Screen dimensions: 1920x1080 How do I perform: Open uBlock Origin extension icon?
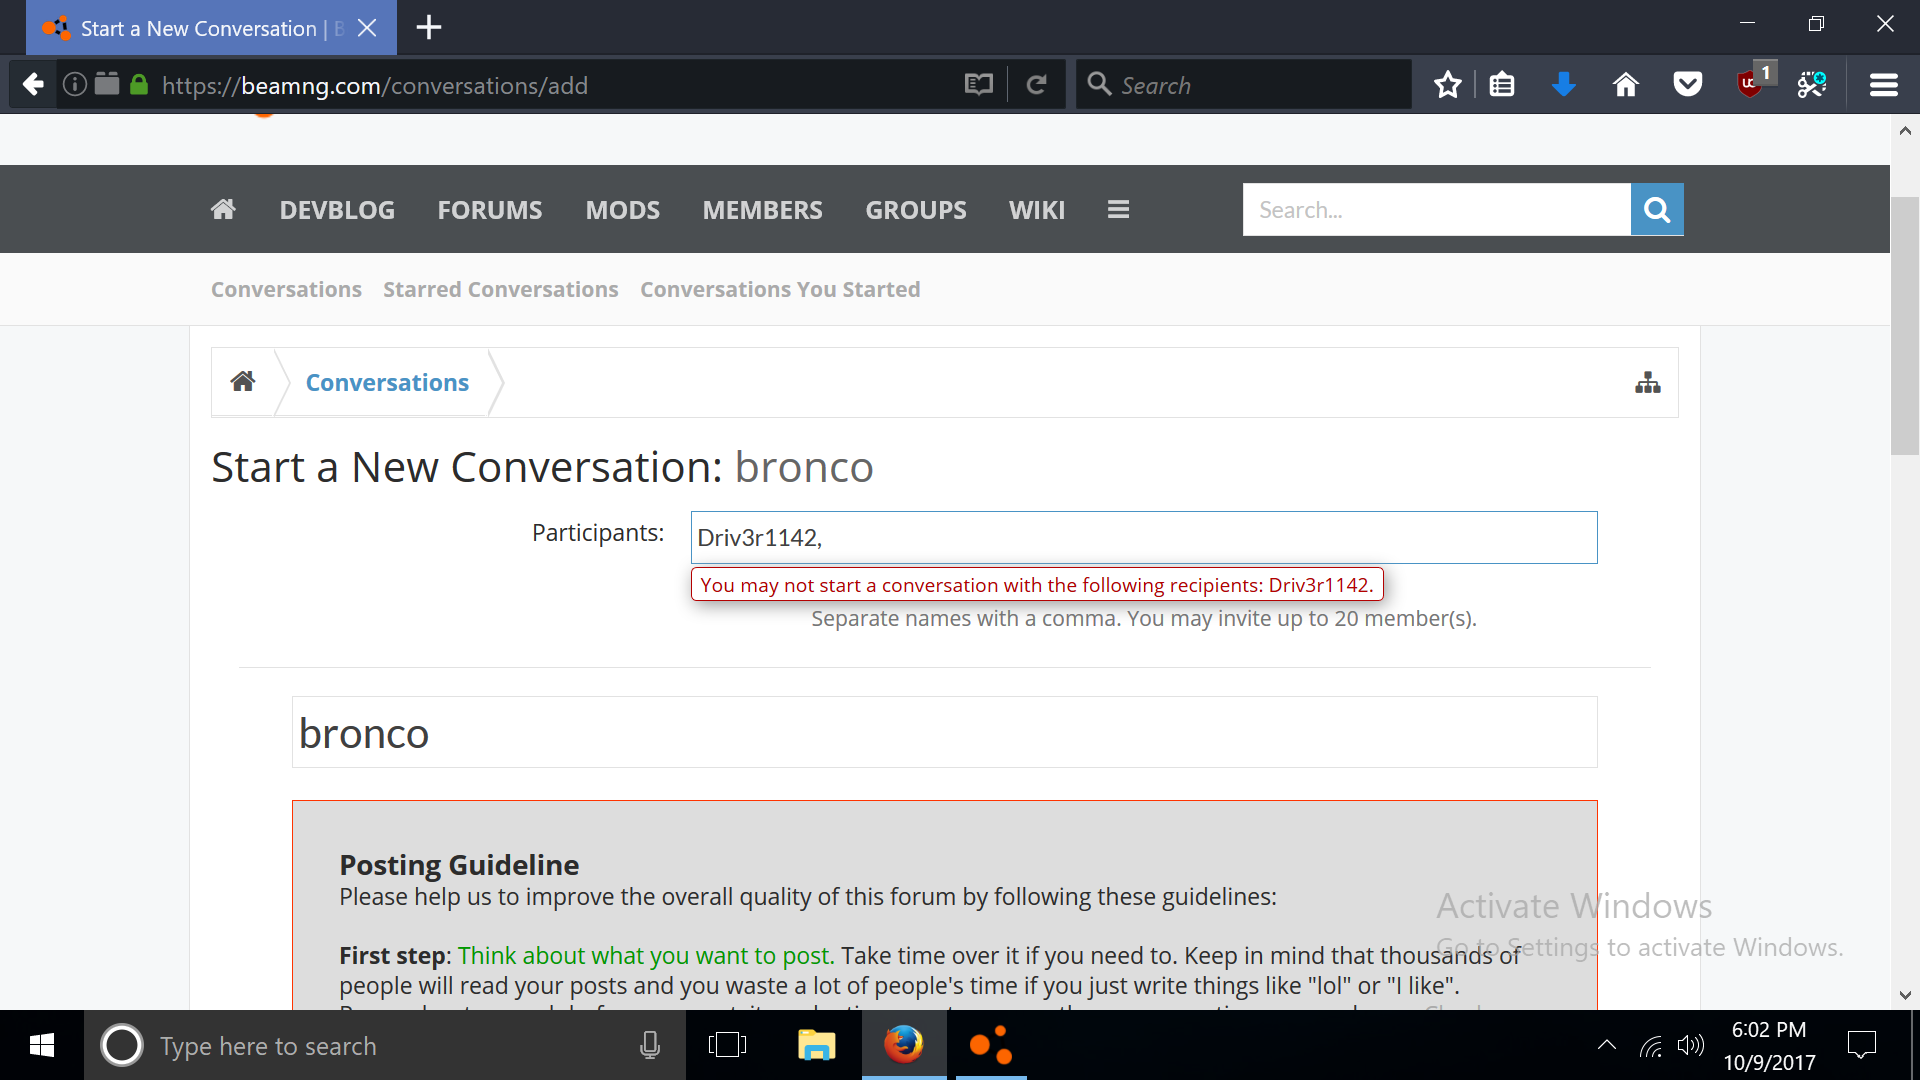(x=1751, y=83)
